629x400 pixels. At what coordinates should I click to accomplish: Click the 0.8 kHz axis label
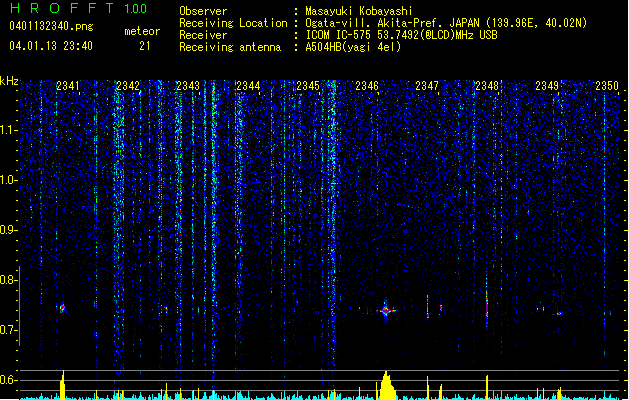(x=9, y=280)
